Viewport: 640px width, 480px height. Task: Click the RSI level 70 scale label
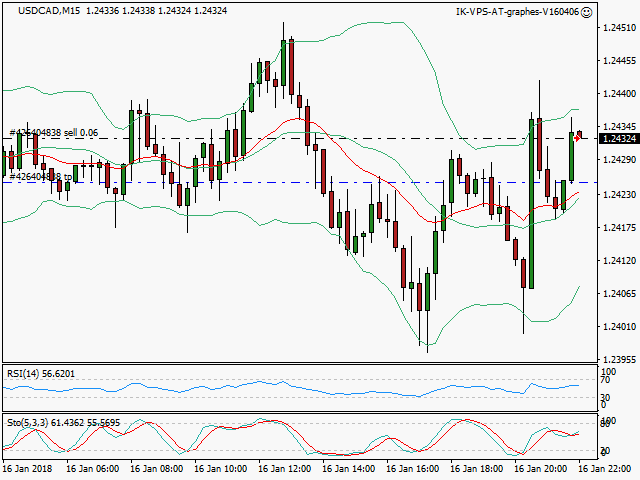pyautogui.click(x=606, y=380)
